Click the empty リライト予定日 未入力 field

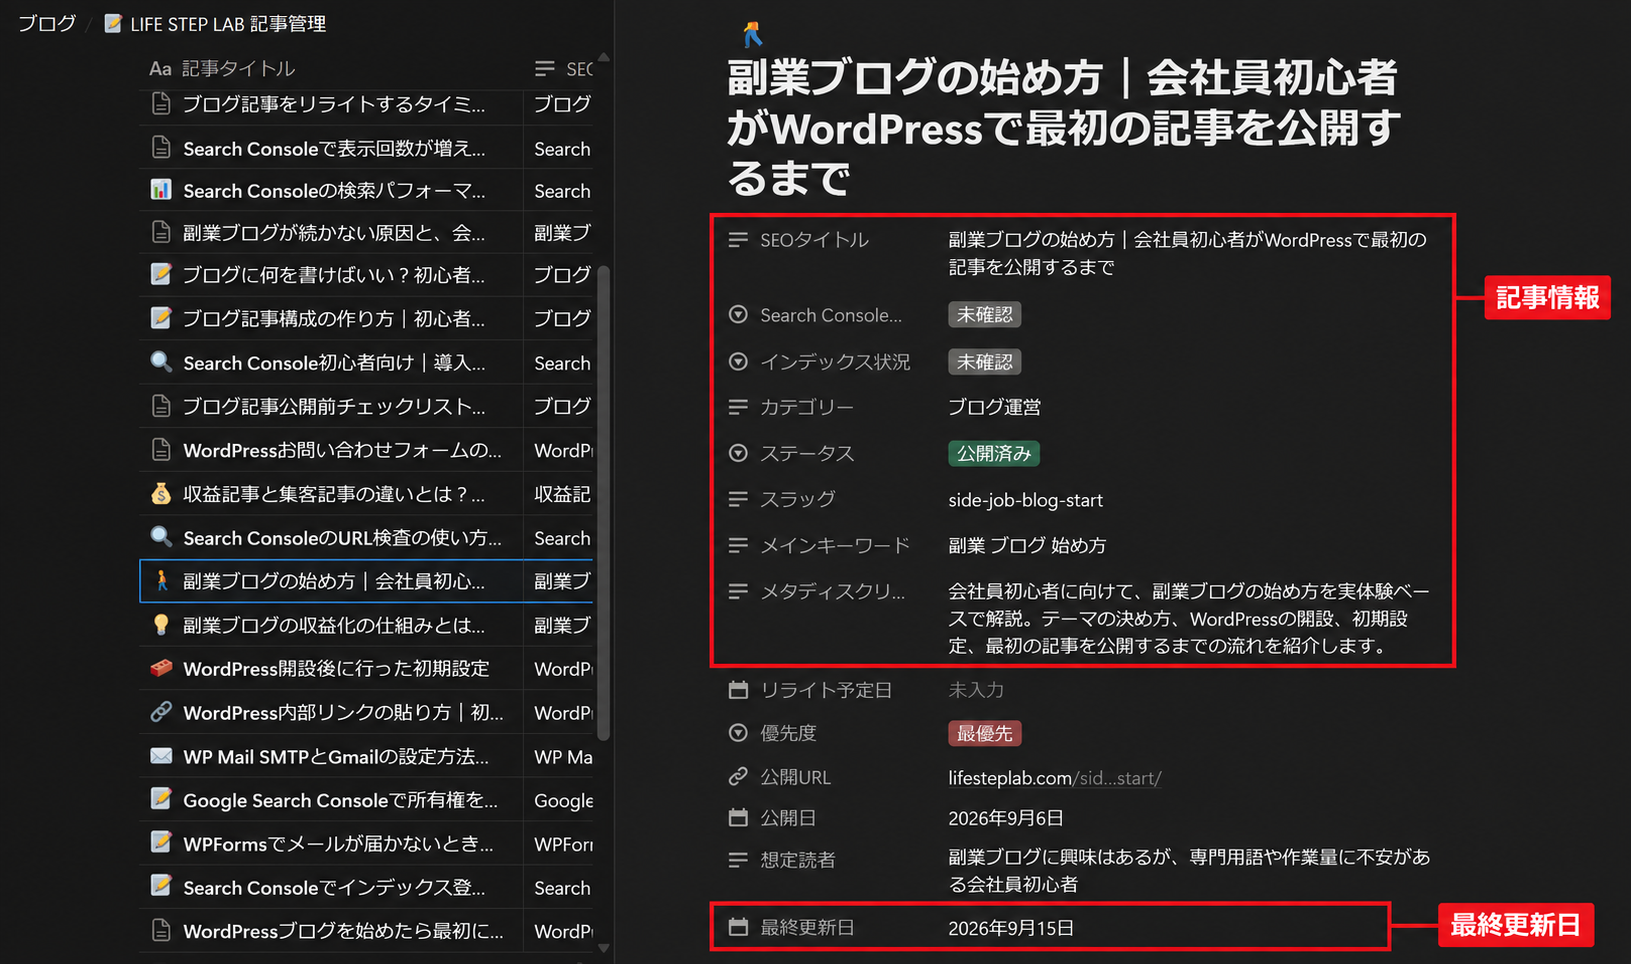click(976, 690)
